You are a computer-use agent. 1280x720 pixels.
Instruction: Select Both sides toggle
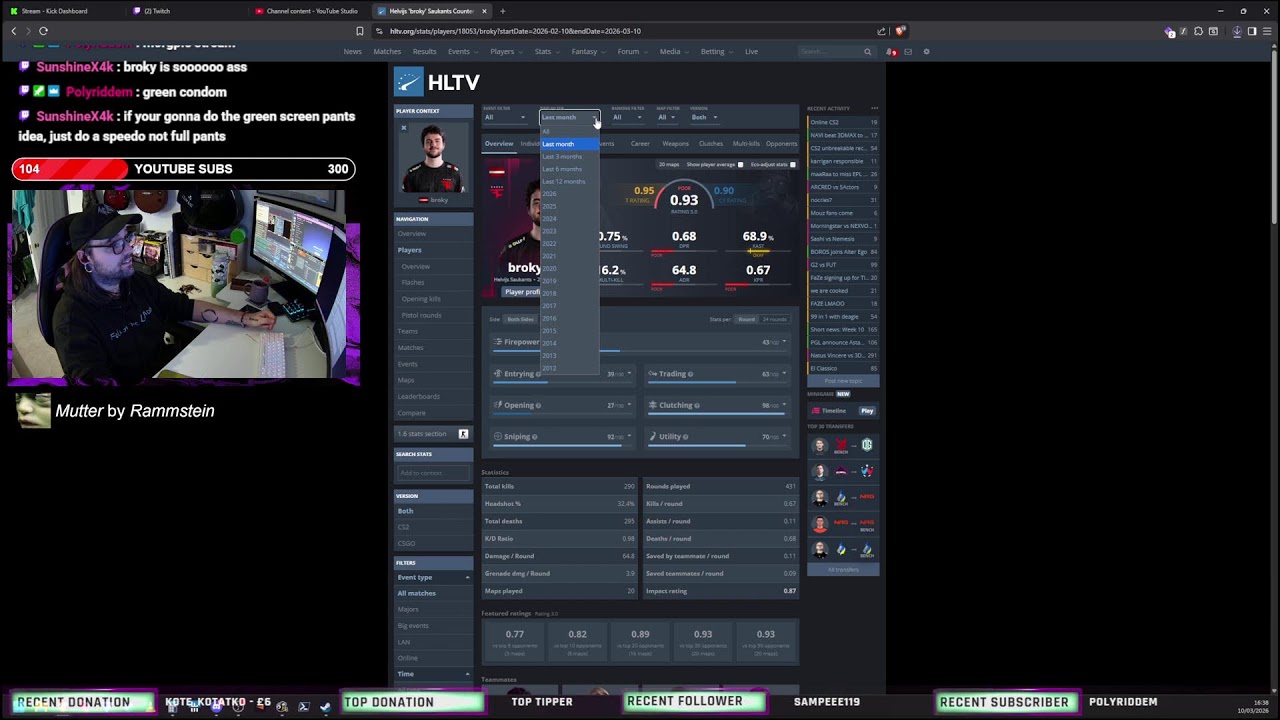(520, 319)
